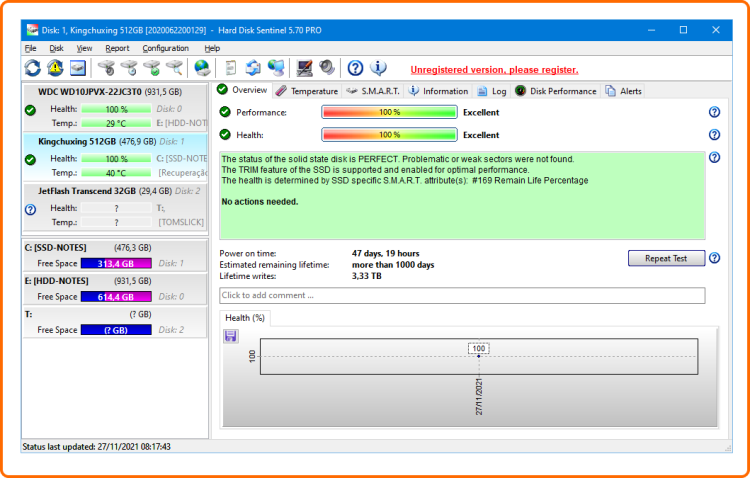Click the 3,33 TB lifetime writes value
750x478 pixels.
coord(366,276)
